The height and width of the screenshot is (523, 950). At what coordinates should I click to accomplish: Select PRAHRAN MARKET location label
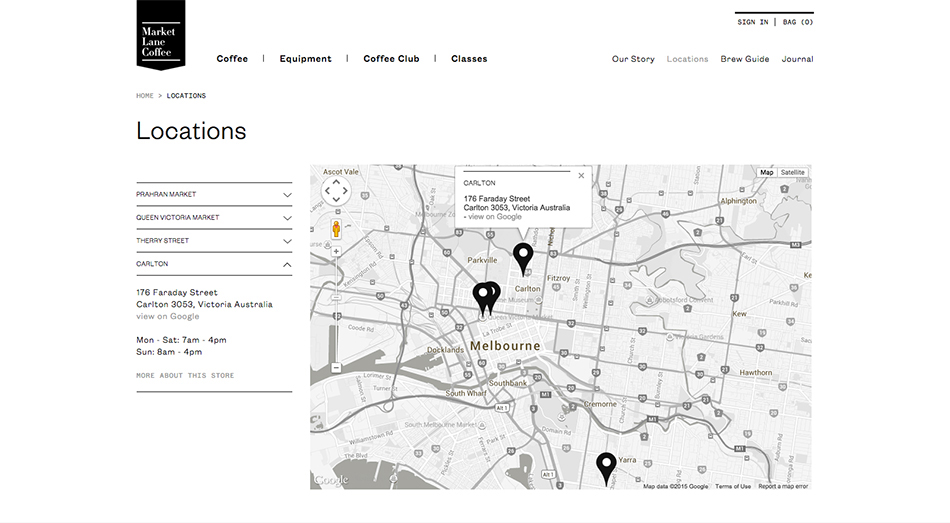pos(166,195)
